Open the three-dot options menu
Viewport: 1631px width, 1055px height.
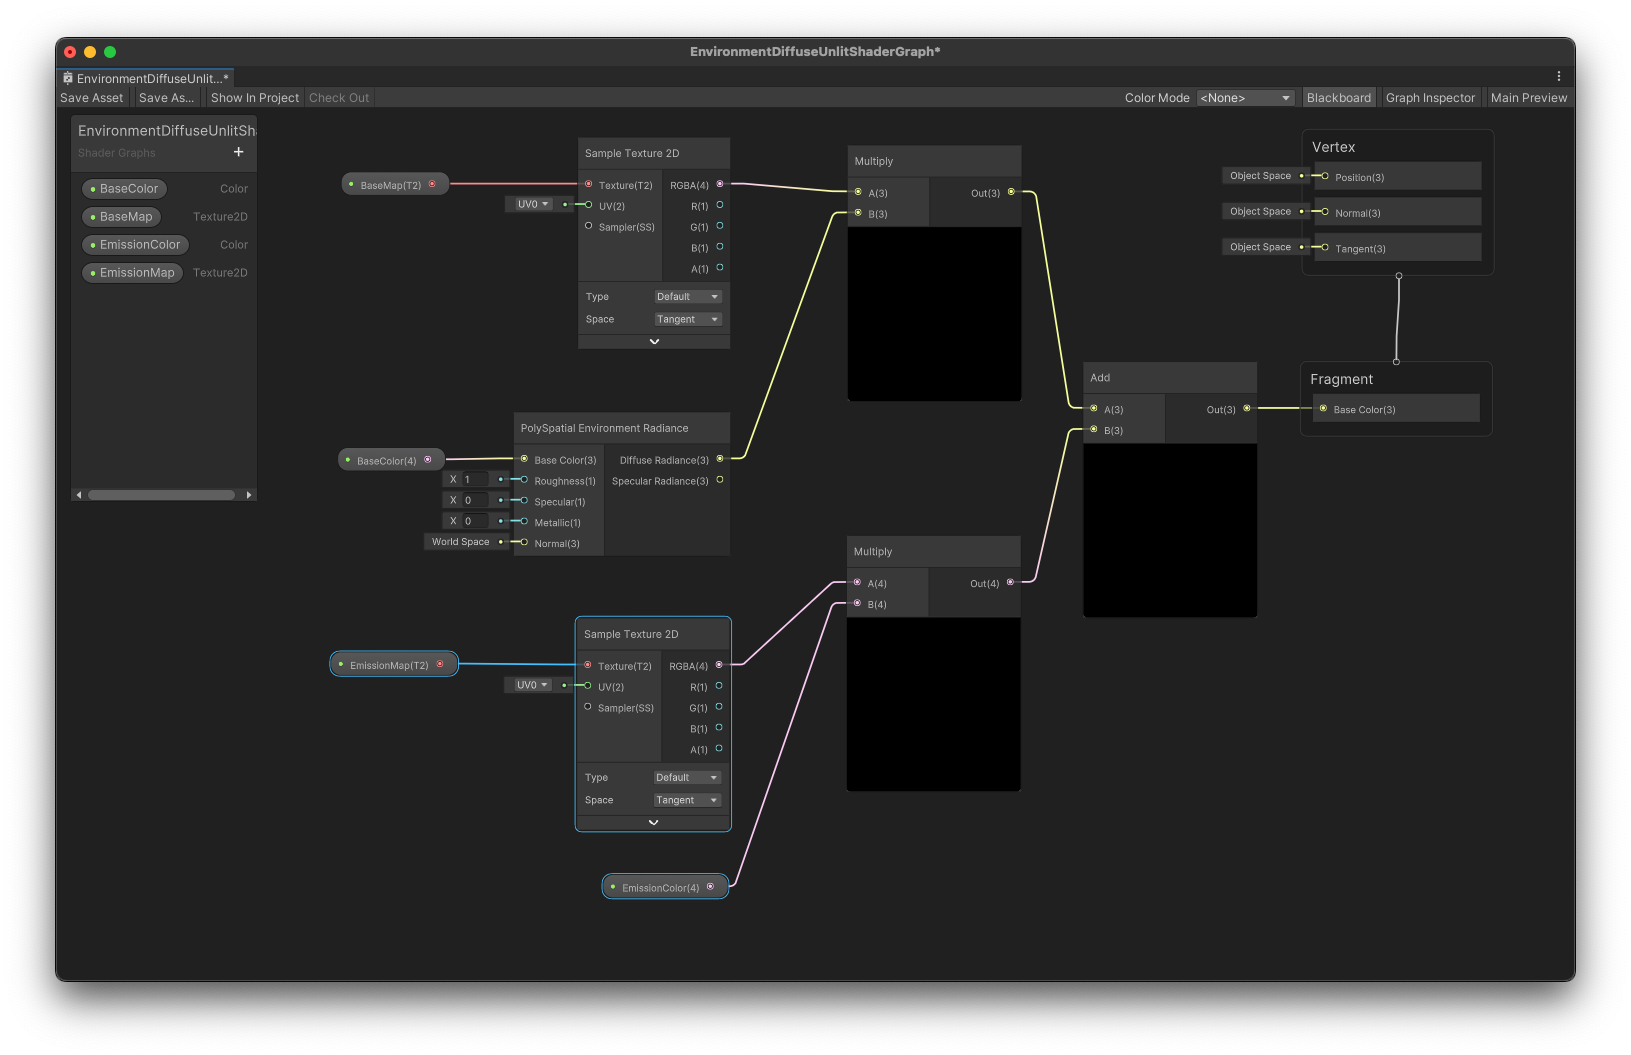(x=1558, y=76)
